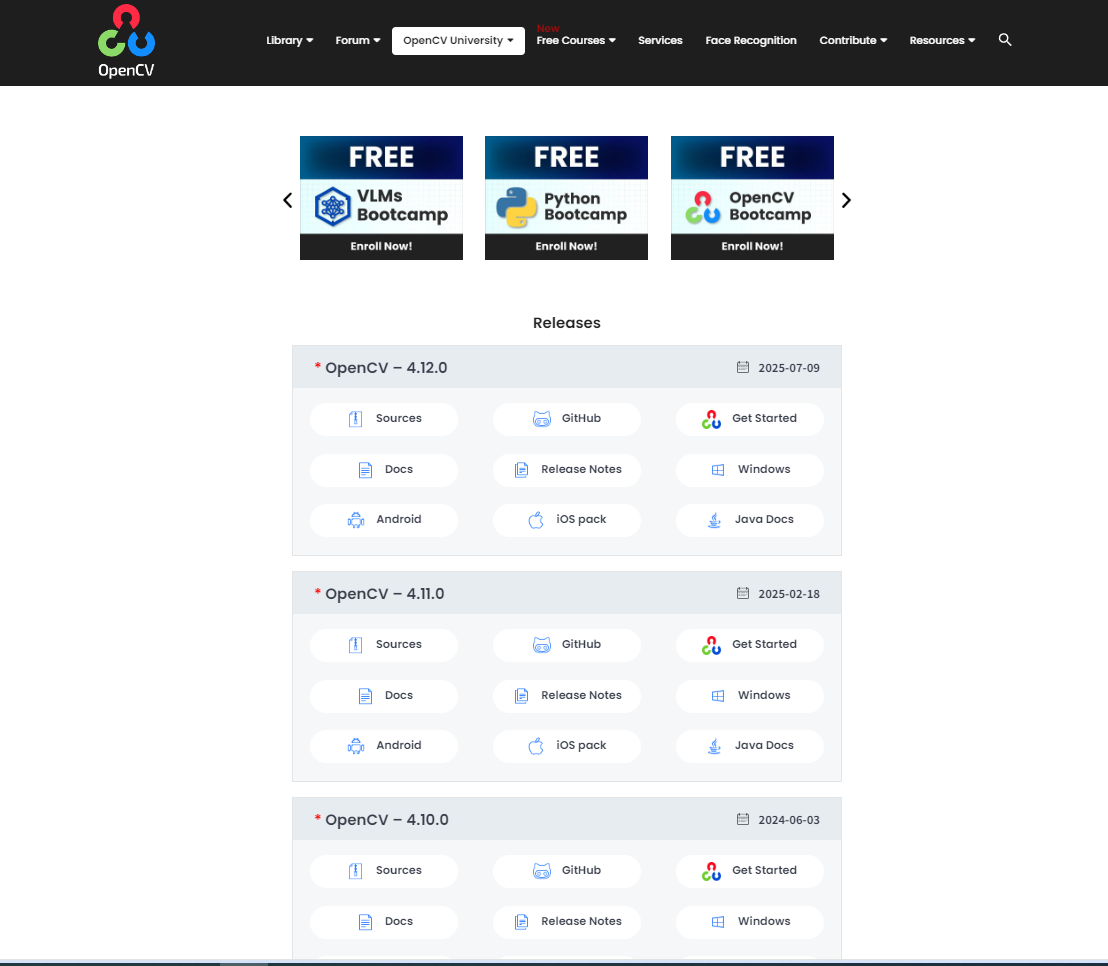View Release Notes for OpenCV 4.12.0
This screenshot has width=1108, height=966.
pos(567,470)
